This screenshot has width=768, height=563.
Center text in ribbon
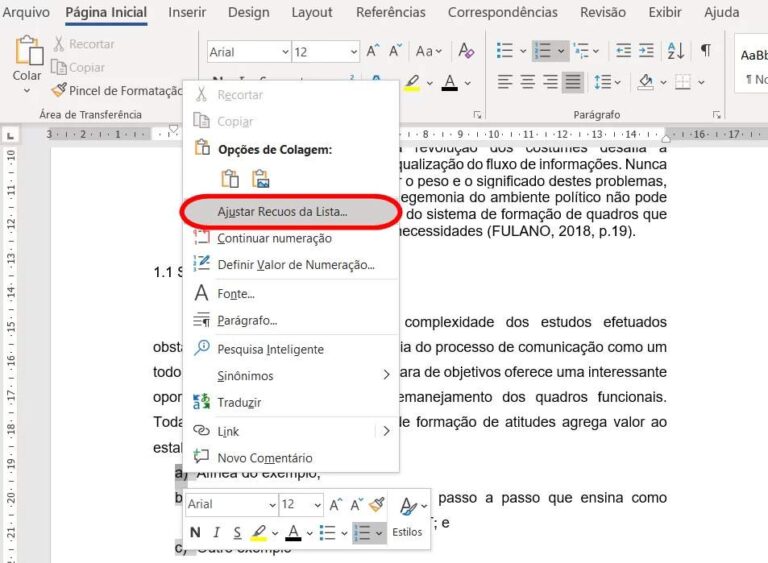click(x=527, y=81)
